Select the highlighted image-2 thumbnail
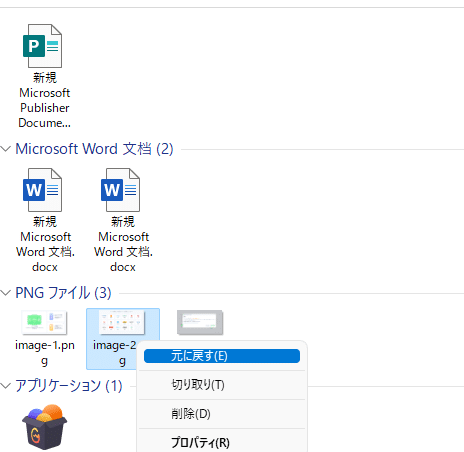The image size is (464, 452). 122,322
